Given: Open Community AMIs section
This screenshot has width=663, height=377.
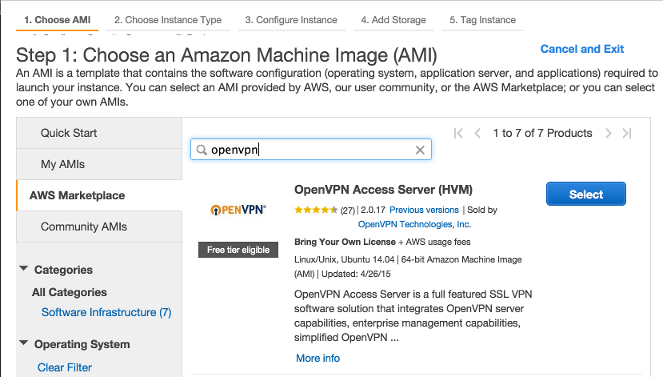Looking at the screenshot, I should point(99,227).
